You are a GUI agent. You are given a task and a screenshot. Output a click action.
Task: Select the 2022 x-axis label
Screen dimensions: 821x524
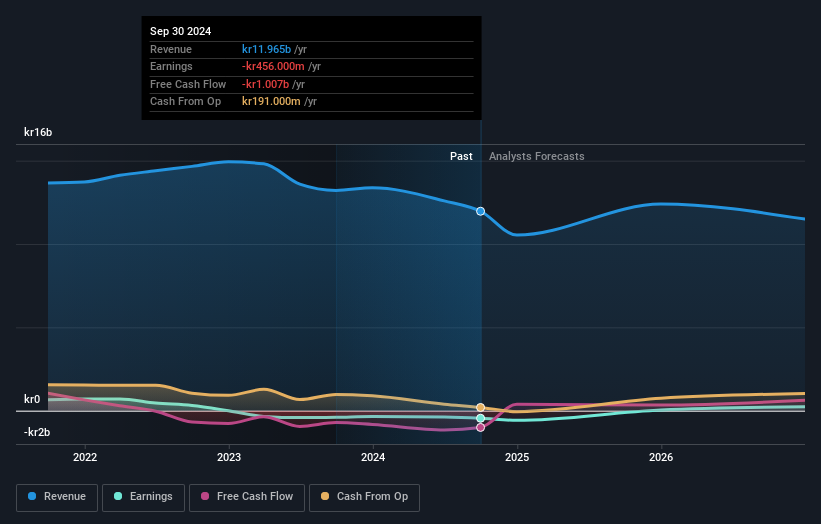(85, 457)
